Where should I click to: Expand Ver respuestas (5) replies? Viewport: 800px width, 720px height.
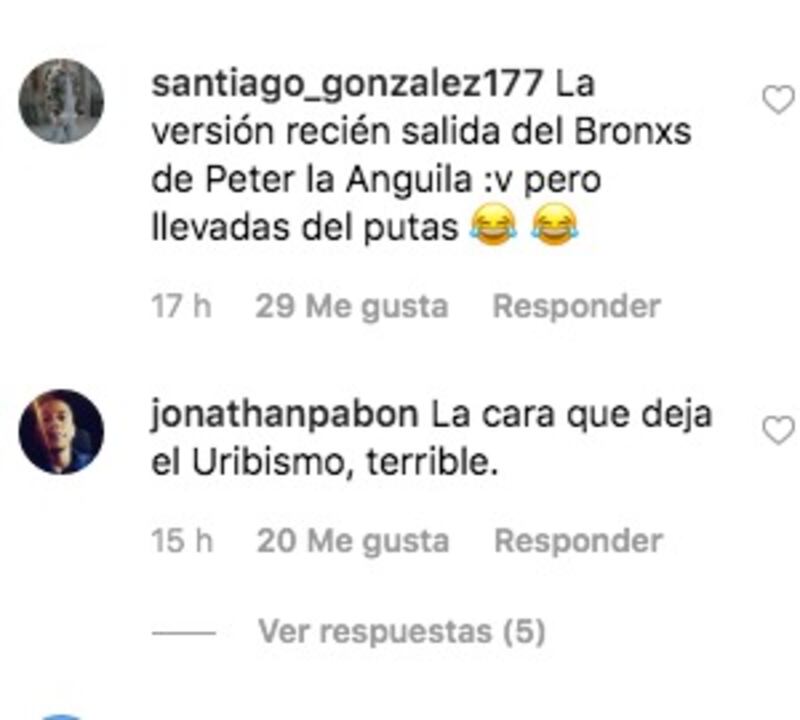tap(402, 632)
